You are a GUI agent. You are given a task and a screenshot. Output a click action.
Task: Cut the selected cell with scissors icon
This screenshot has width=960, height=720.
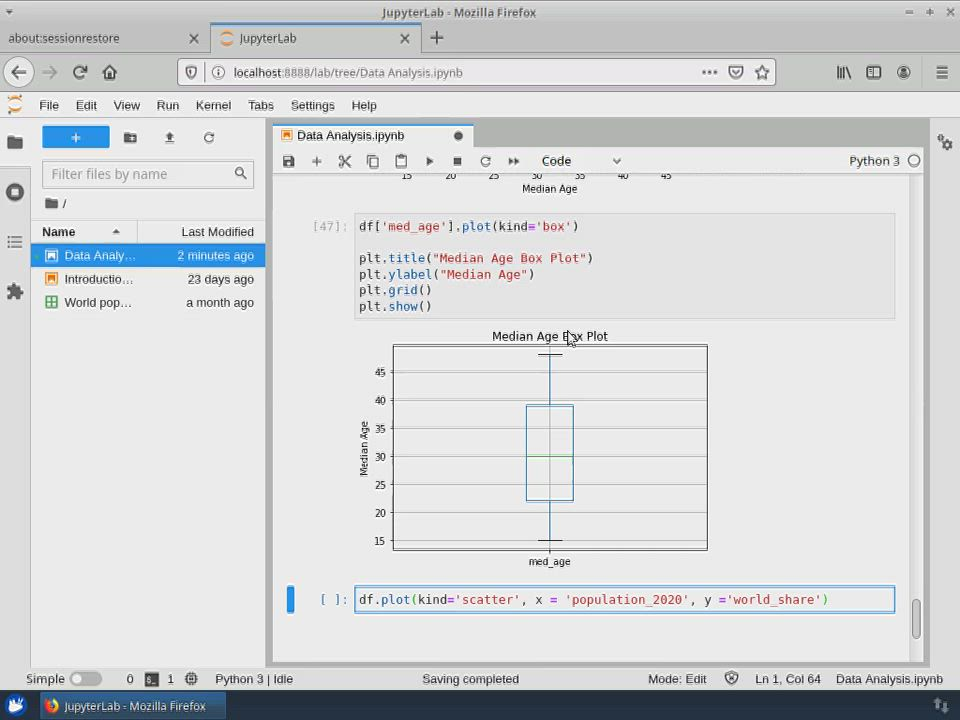click(345, 161)
